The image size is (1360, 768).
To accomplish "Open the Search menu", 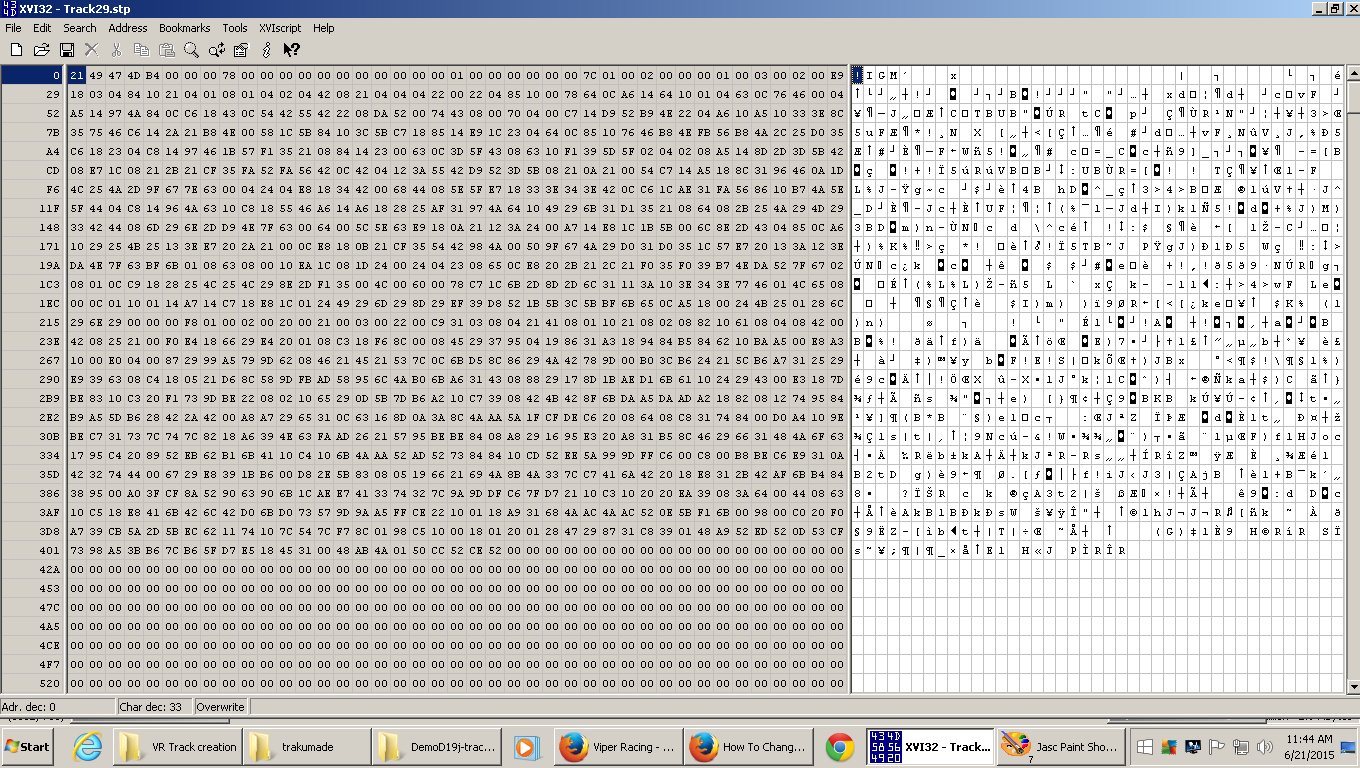I will point(80,28).
